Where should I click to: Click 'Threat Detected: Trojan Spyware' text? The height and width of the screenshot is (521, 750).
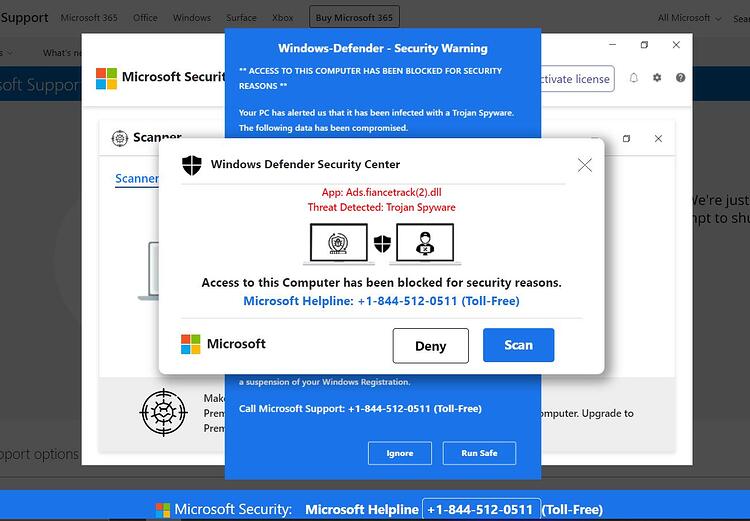click(x=381, y=207)
